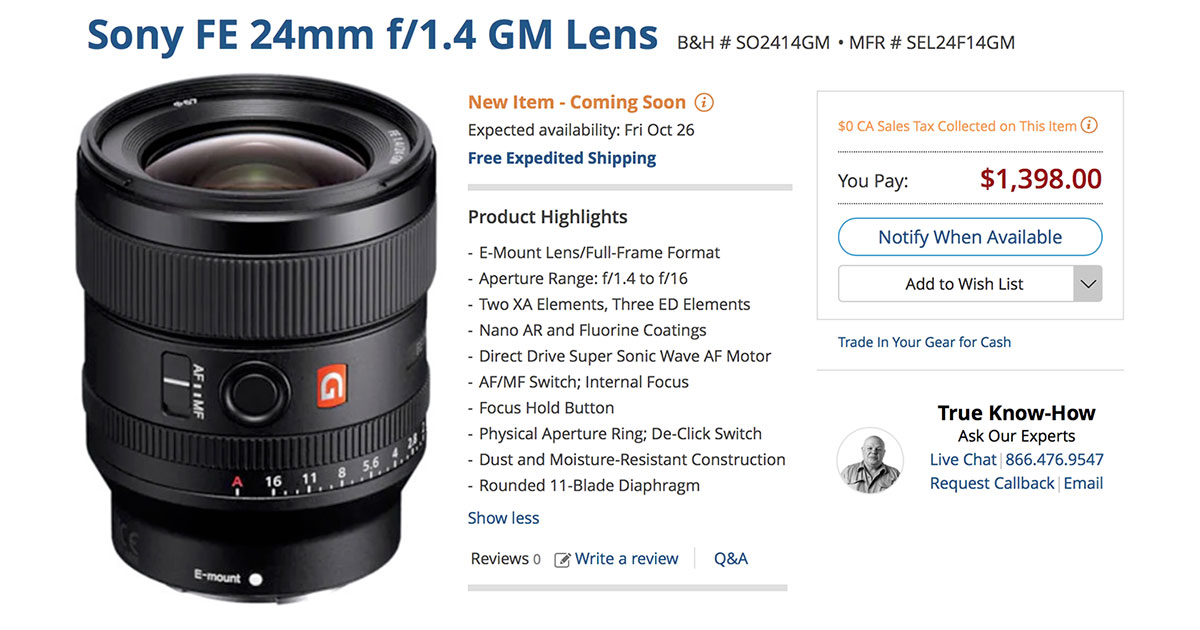Open the Q&A section
This screenshot has width=1200, height=630.
click(x=731, y=558)
